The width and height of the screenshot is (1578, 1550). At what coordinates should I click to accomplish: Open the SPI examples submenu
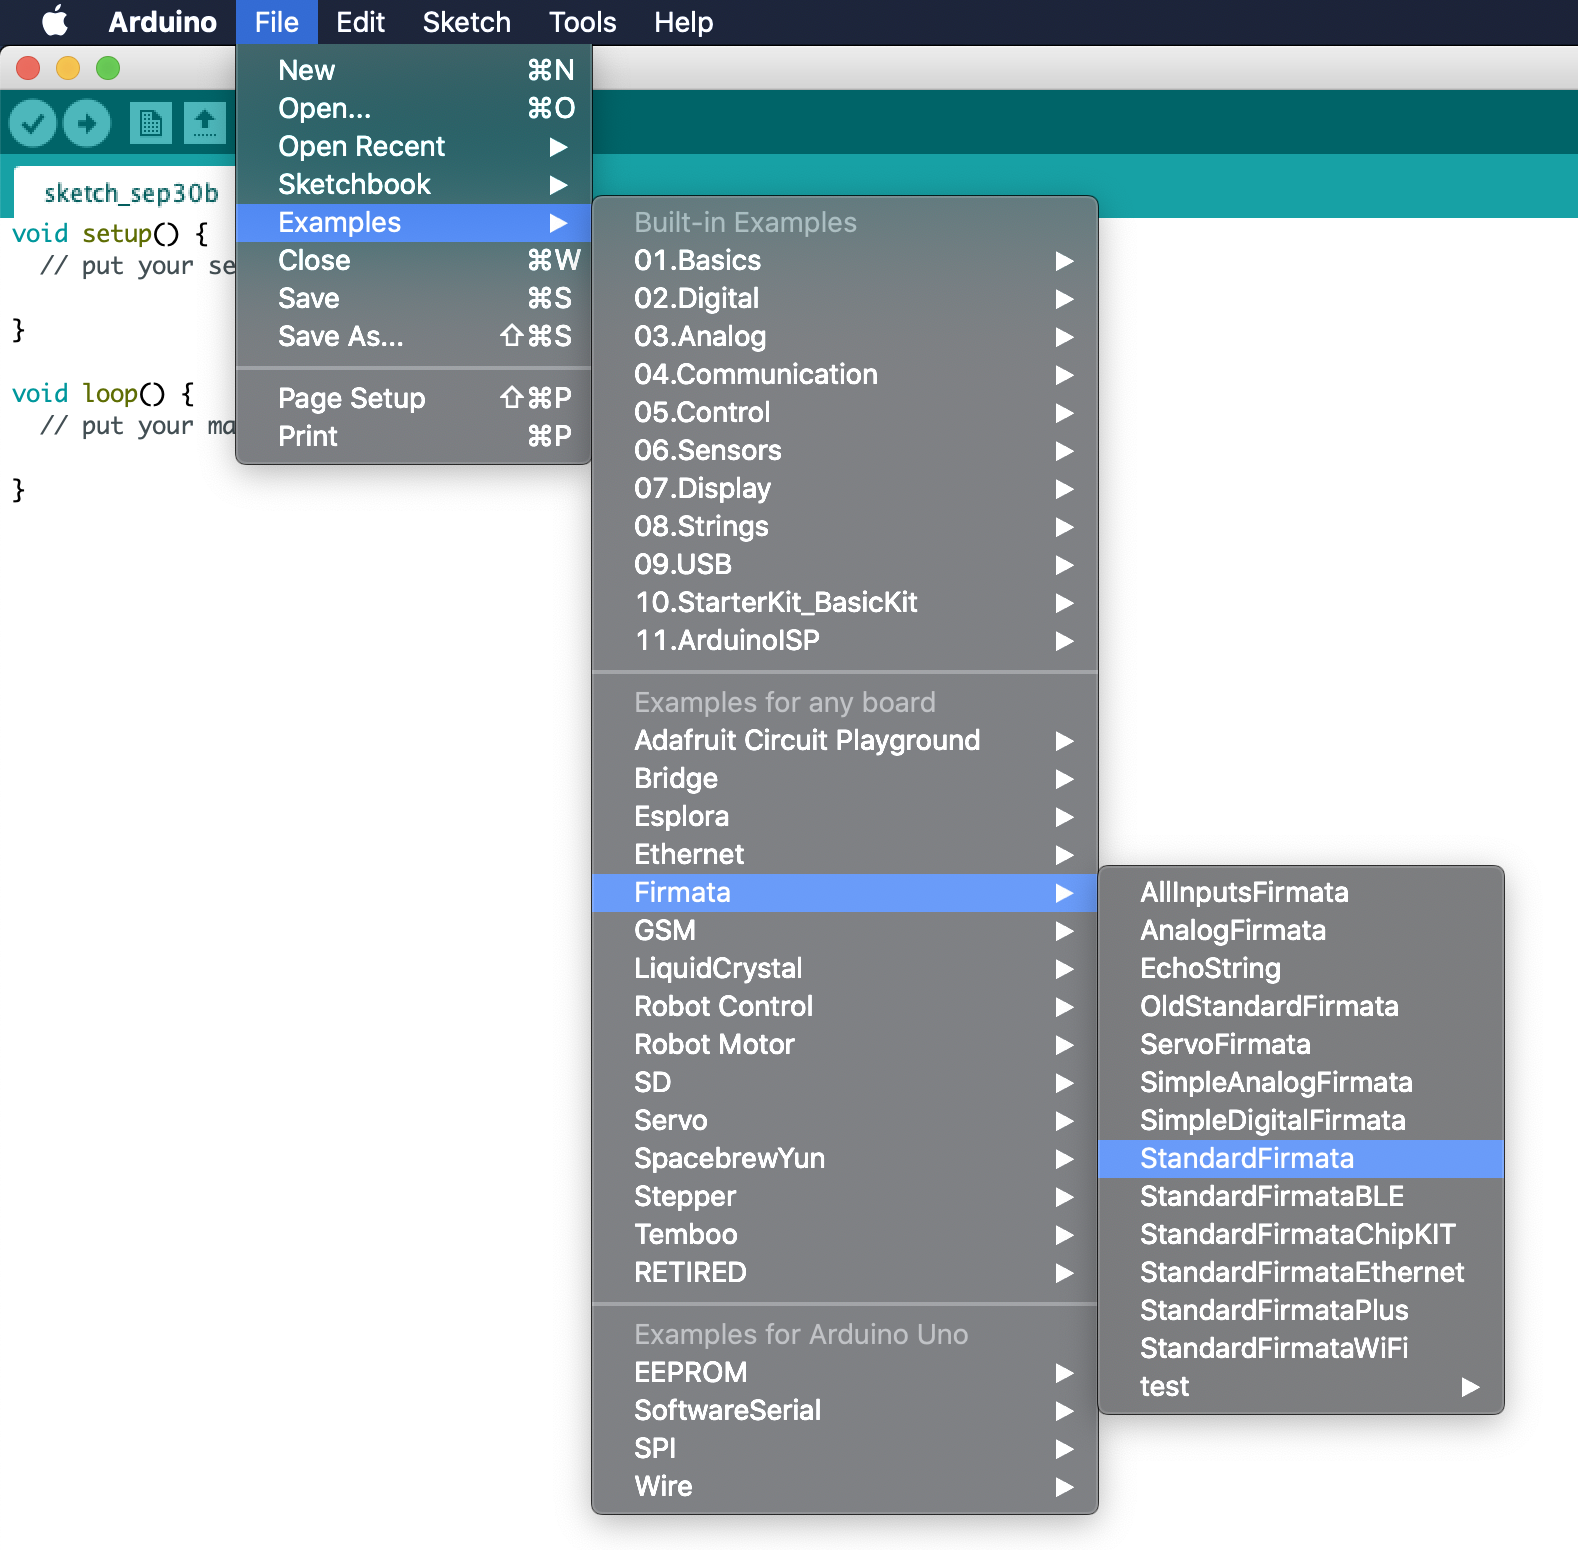845,1448
